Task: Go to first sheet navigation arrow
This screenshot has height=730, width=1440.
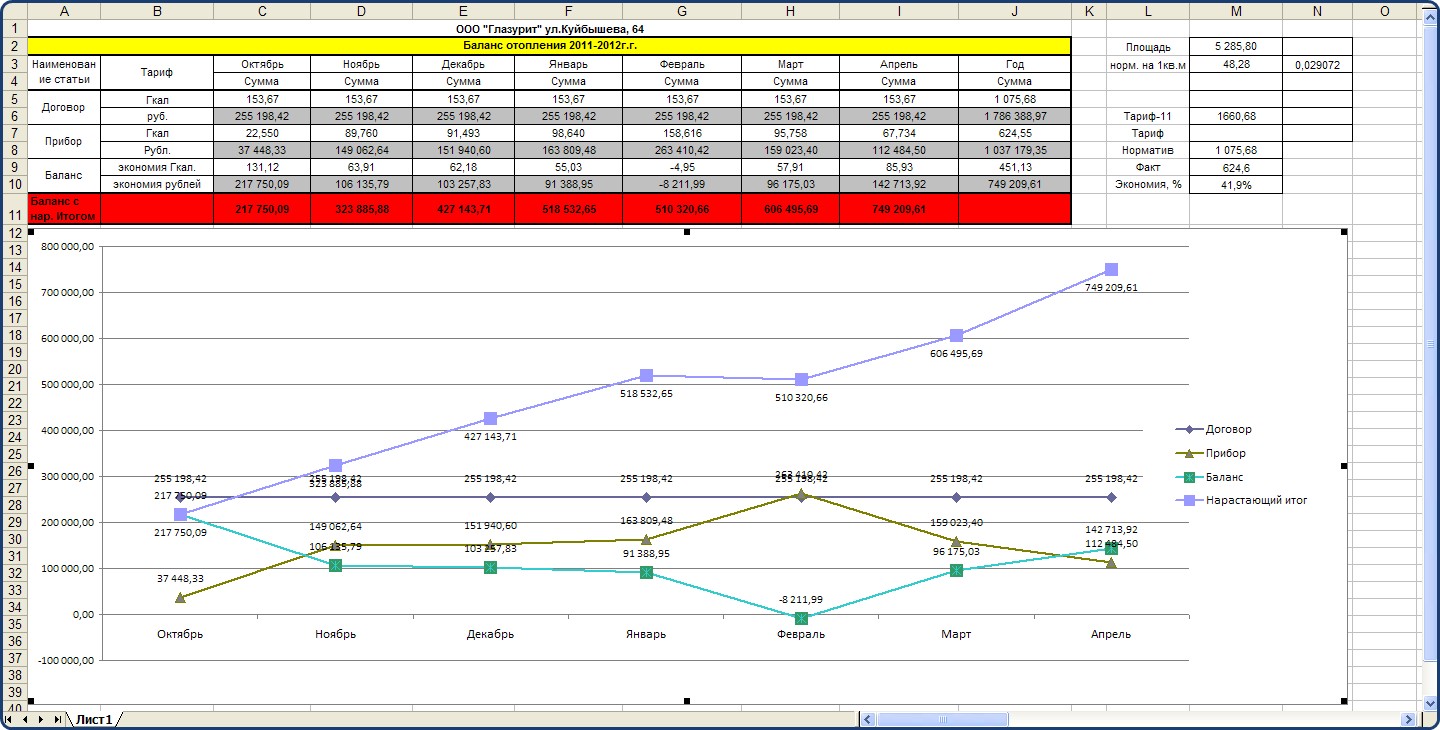Action: (x=9, y=719)
